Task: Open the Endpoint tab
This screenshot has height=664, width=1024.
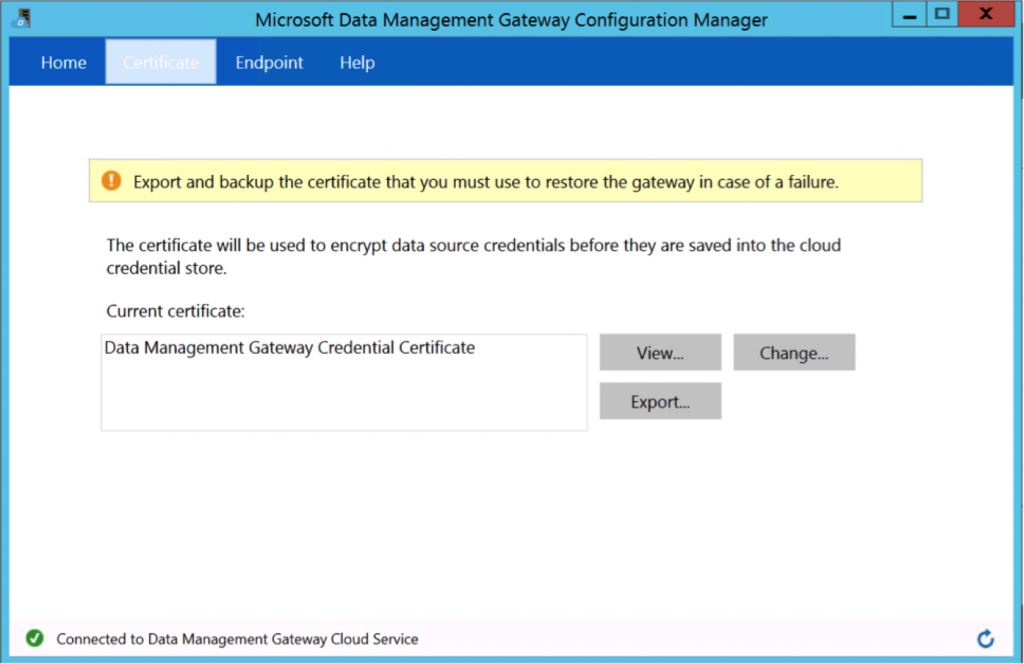Action: point(269,62)
